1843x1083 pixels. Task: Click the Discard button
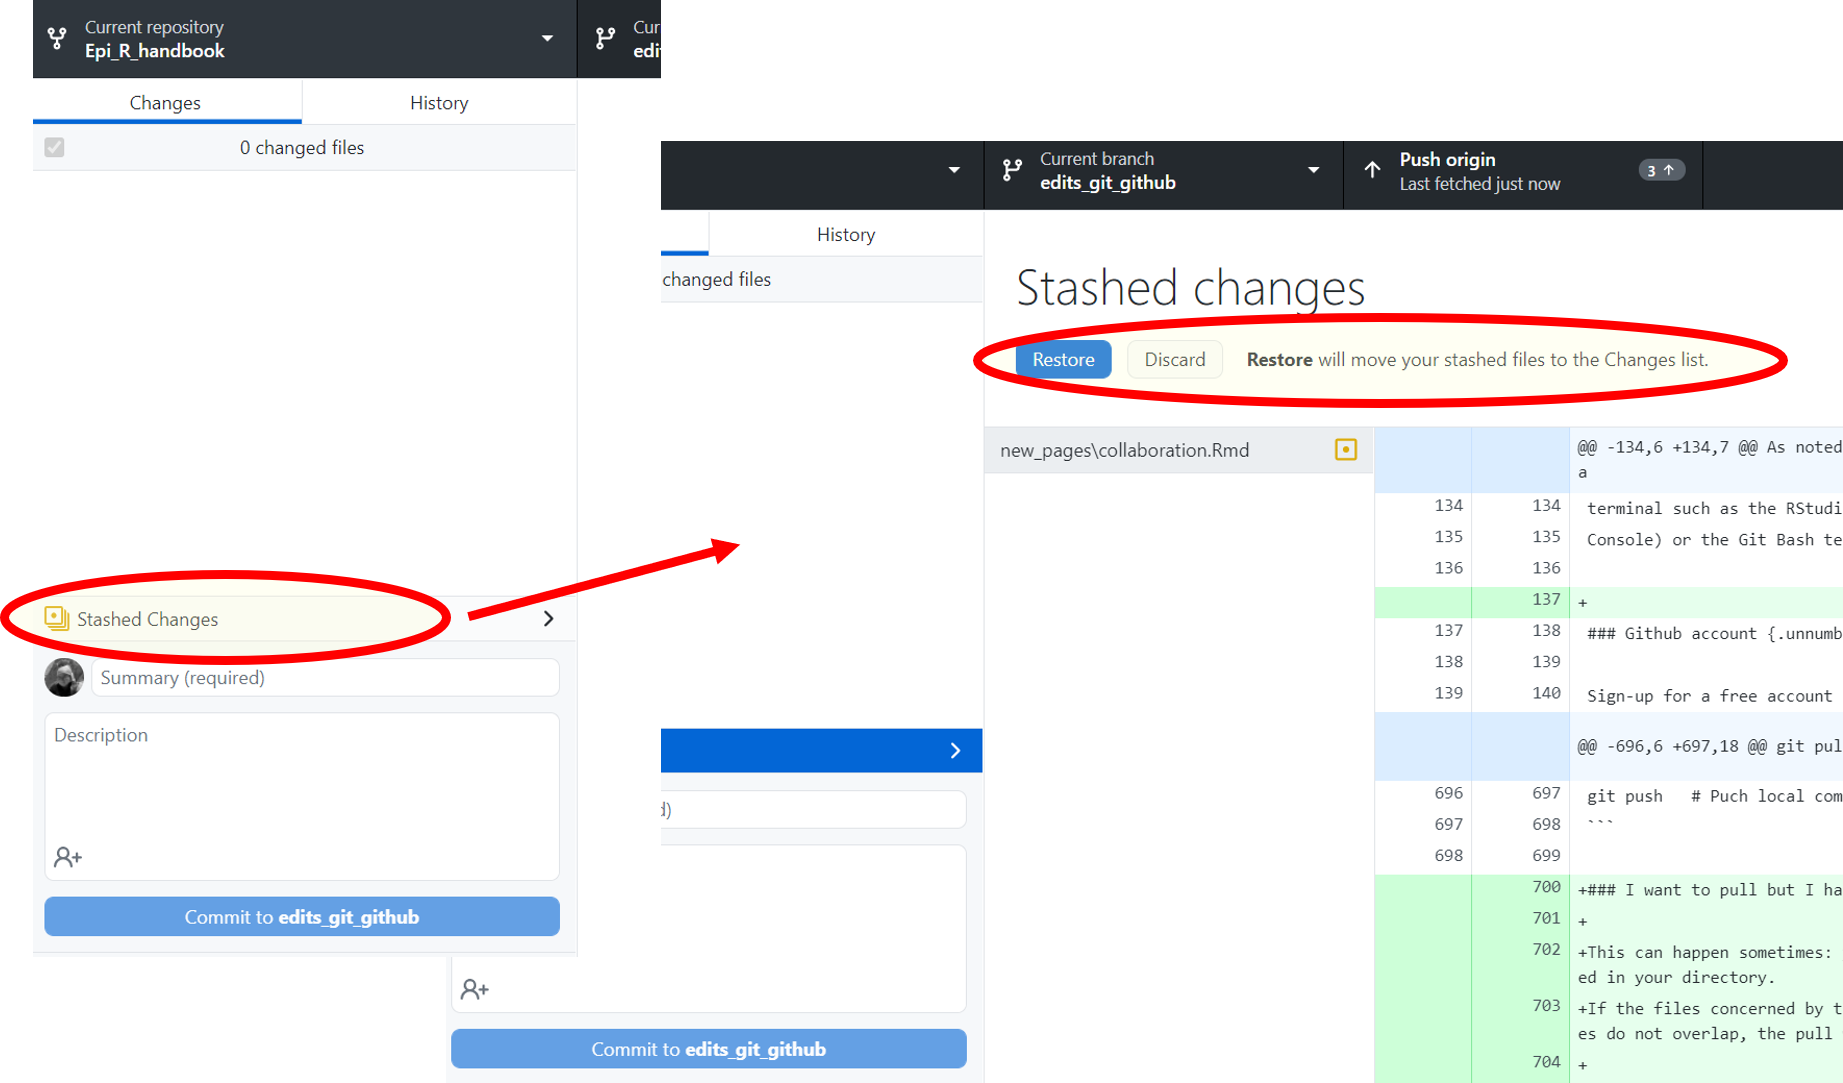click(x=1174, y=359)
